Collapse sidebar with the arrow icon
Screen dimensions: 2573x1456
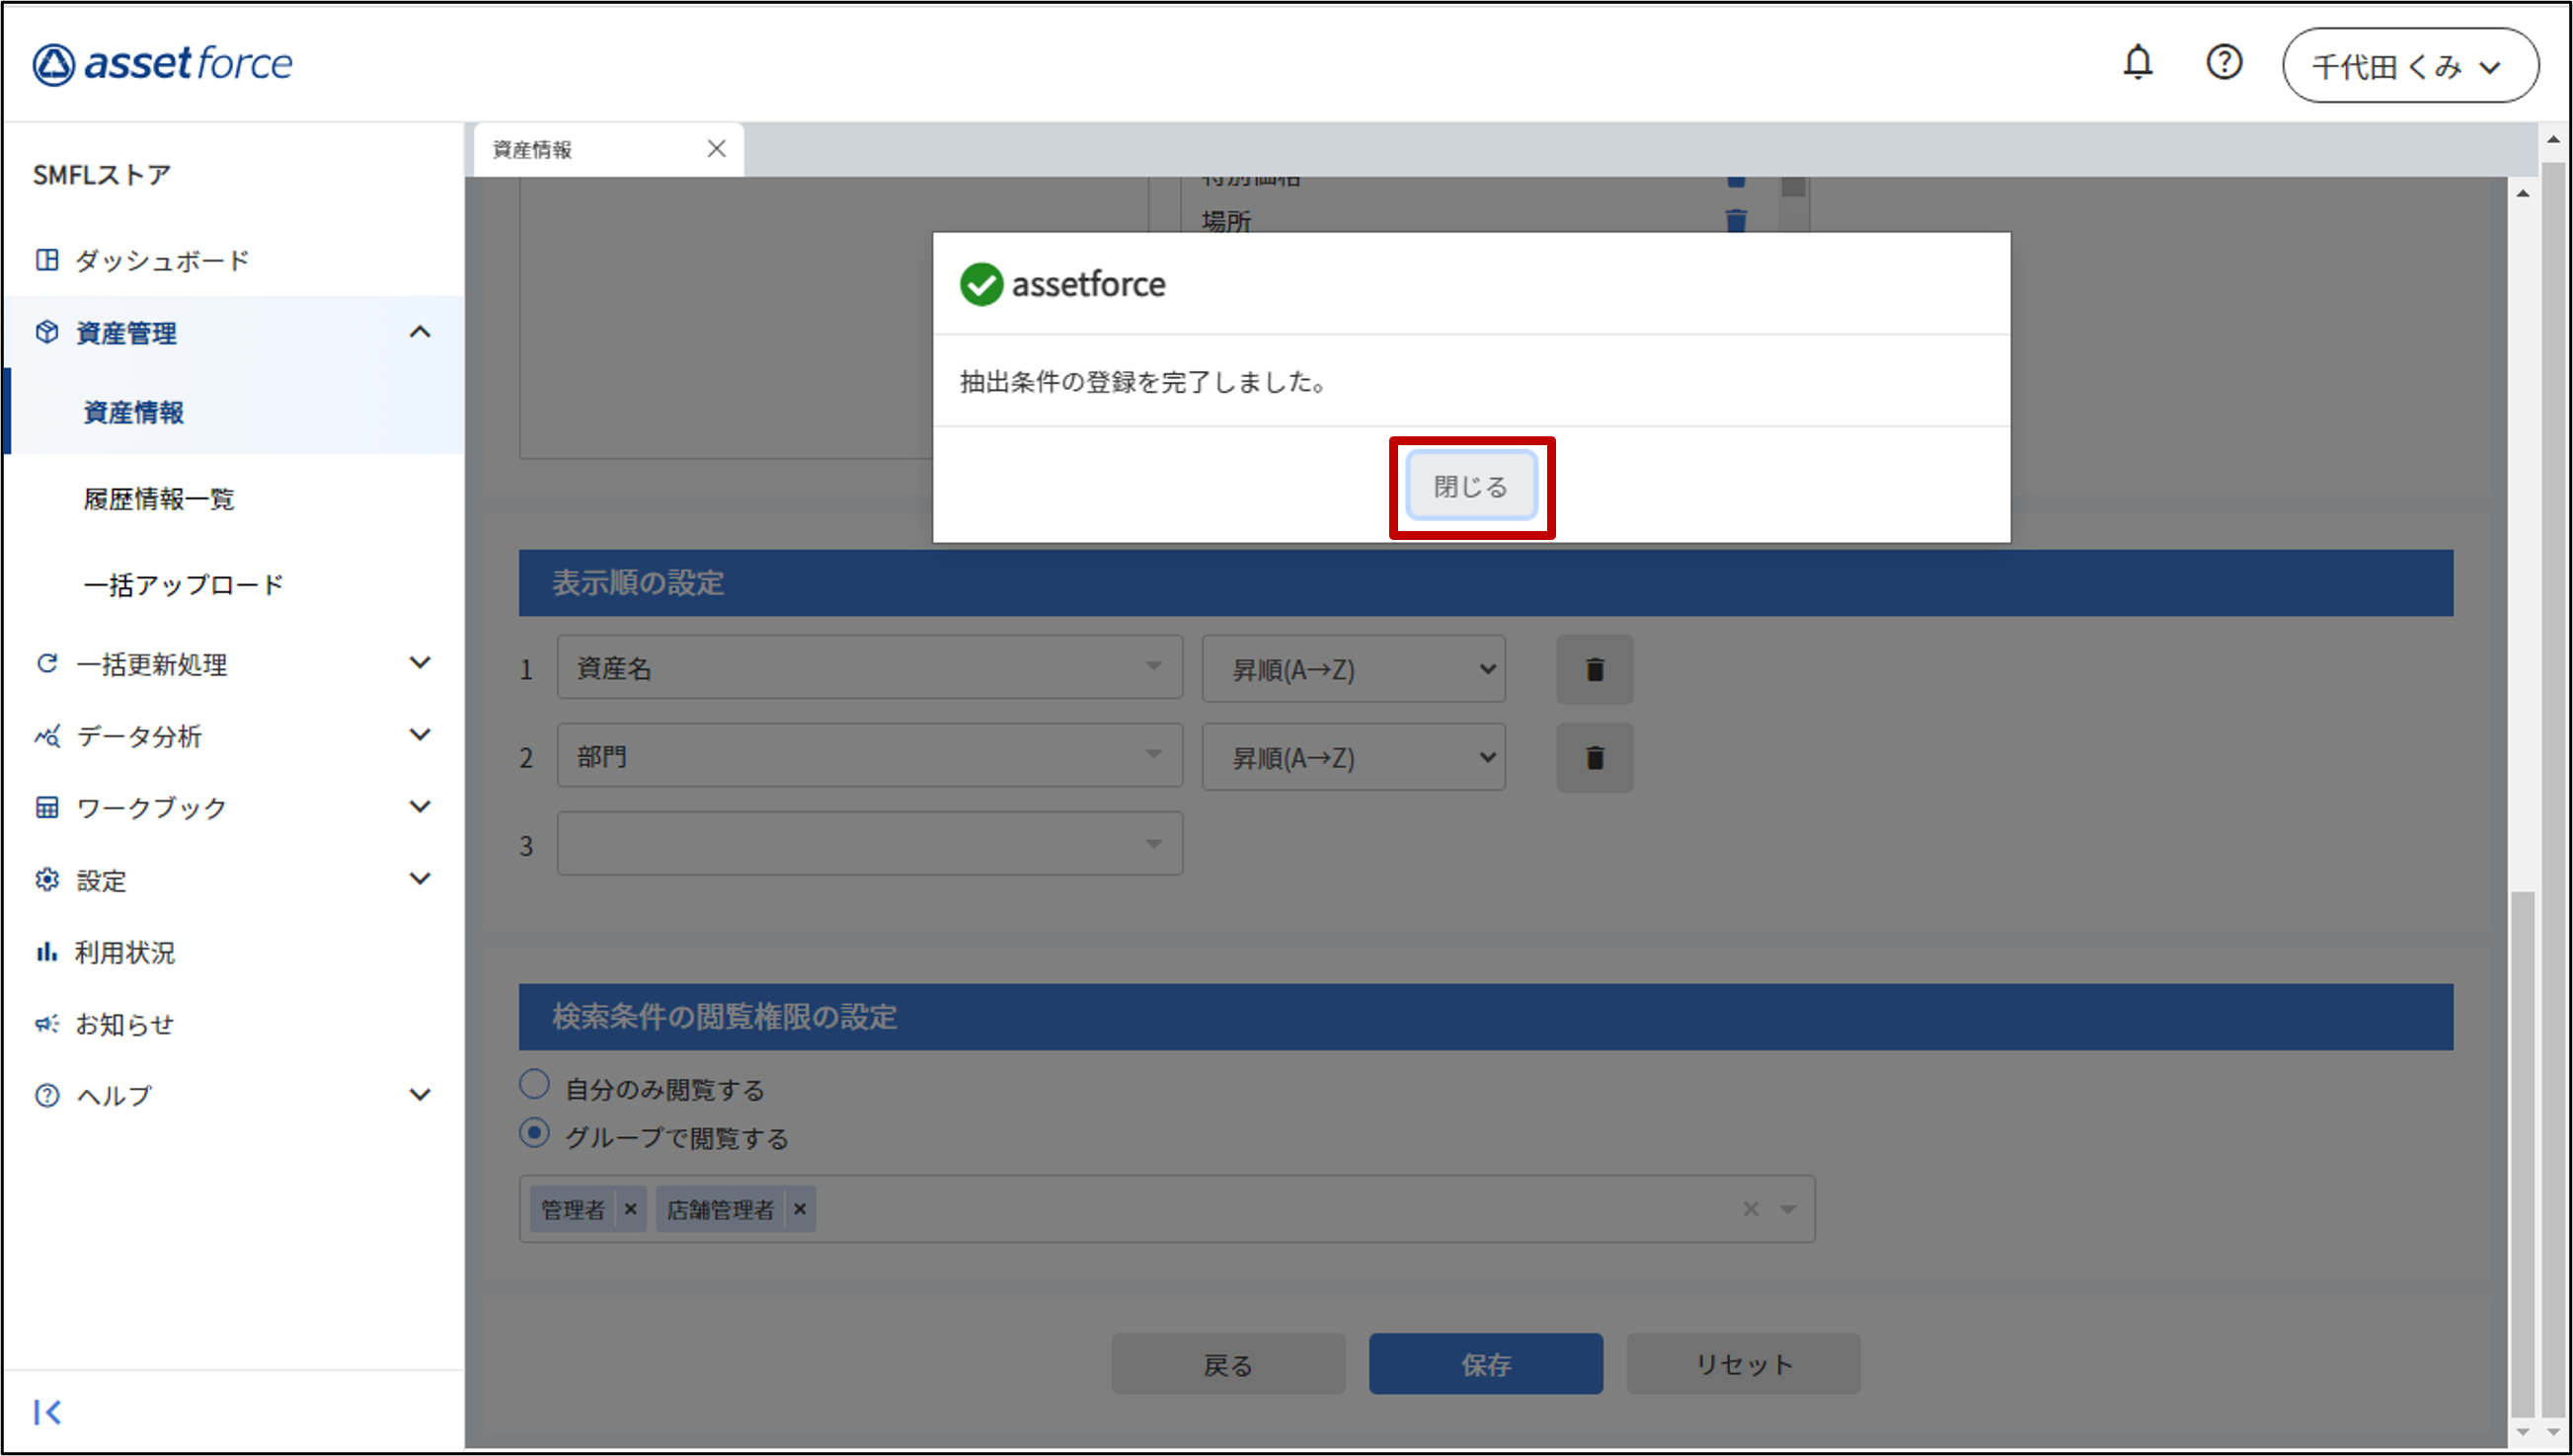tap(47, 1412)
